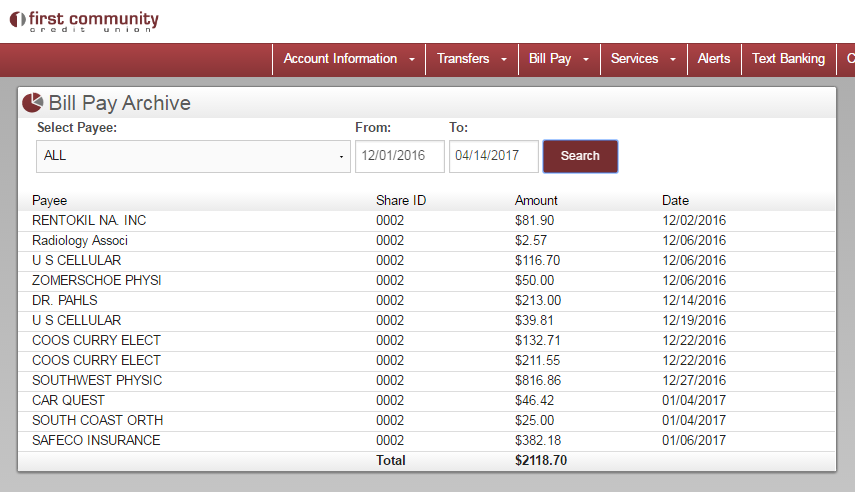Click the $211.55 COOS CURRY ELECT amount
Image resolution: width=855 pixels, height=492 pixels.
pyautogui.click(x=537, y=361)
